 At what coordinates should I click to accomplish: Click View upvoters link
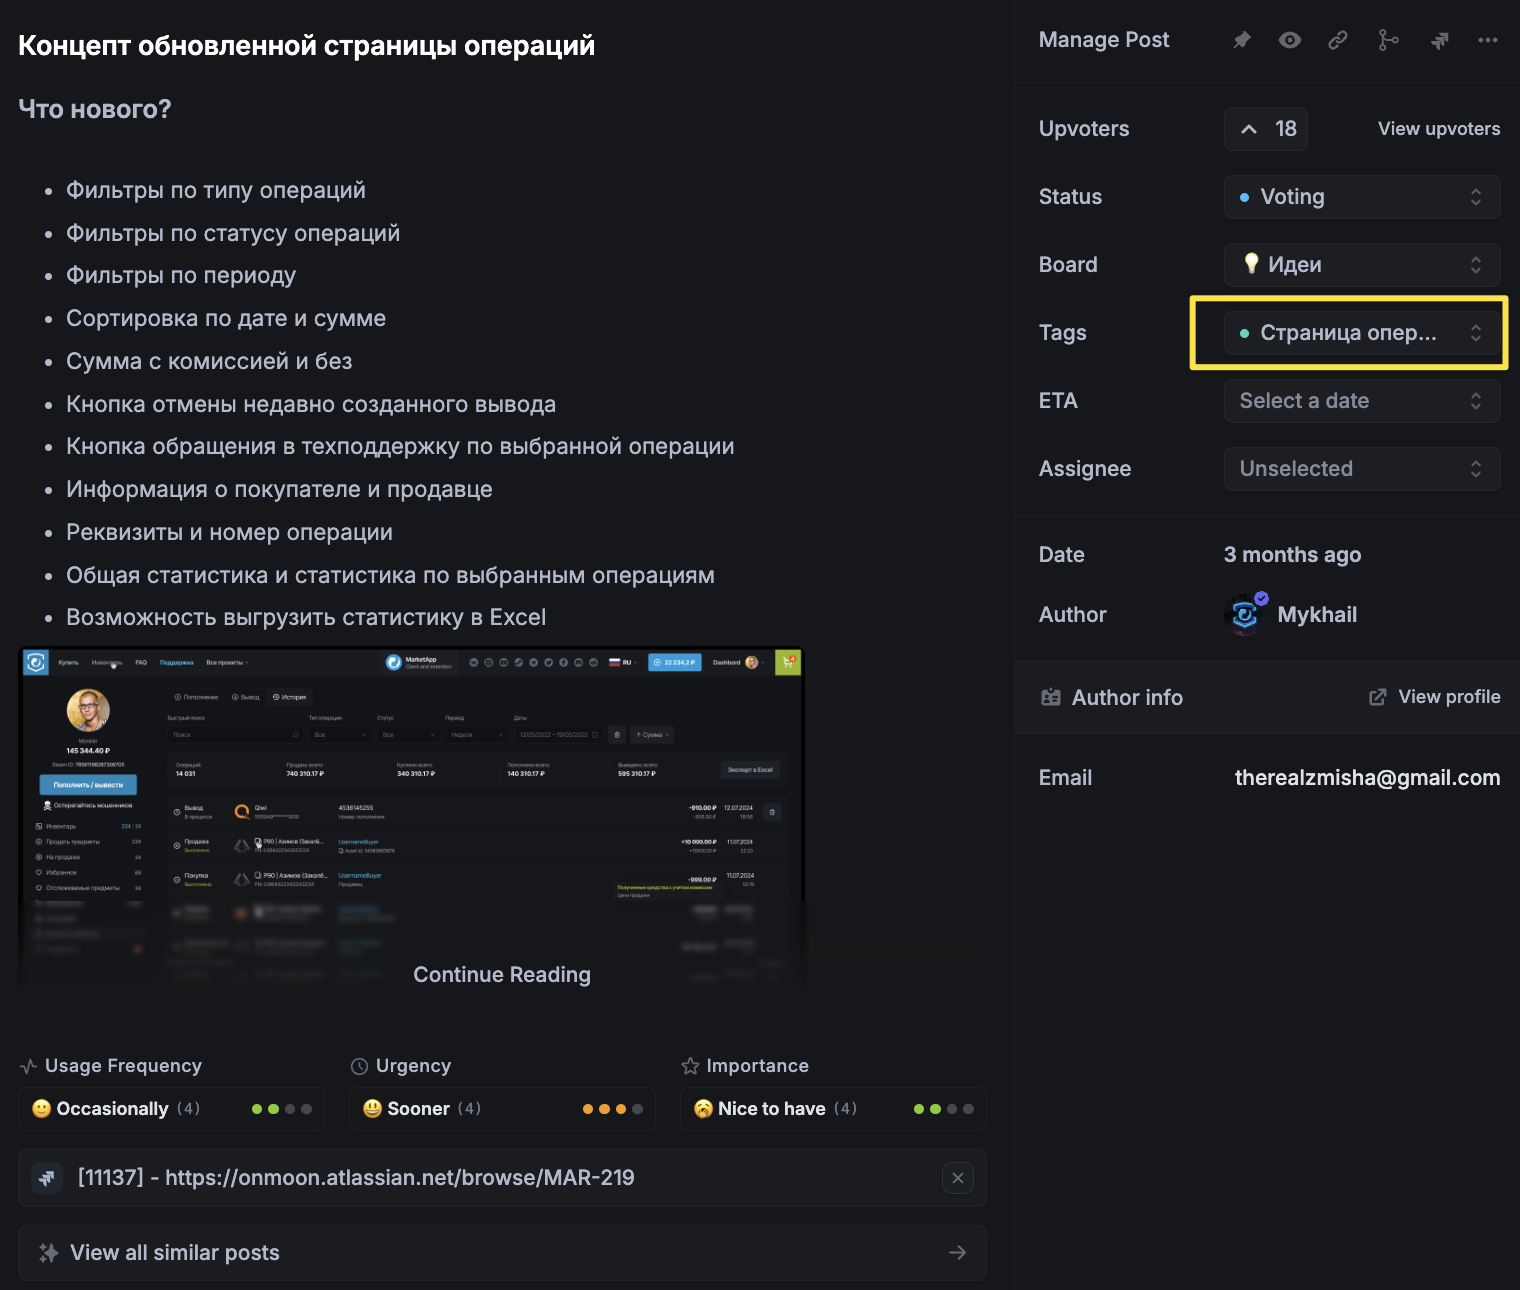pyautogui.click(x=1438, y=129)
